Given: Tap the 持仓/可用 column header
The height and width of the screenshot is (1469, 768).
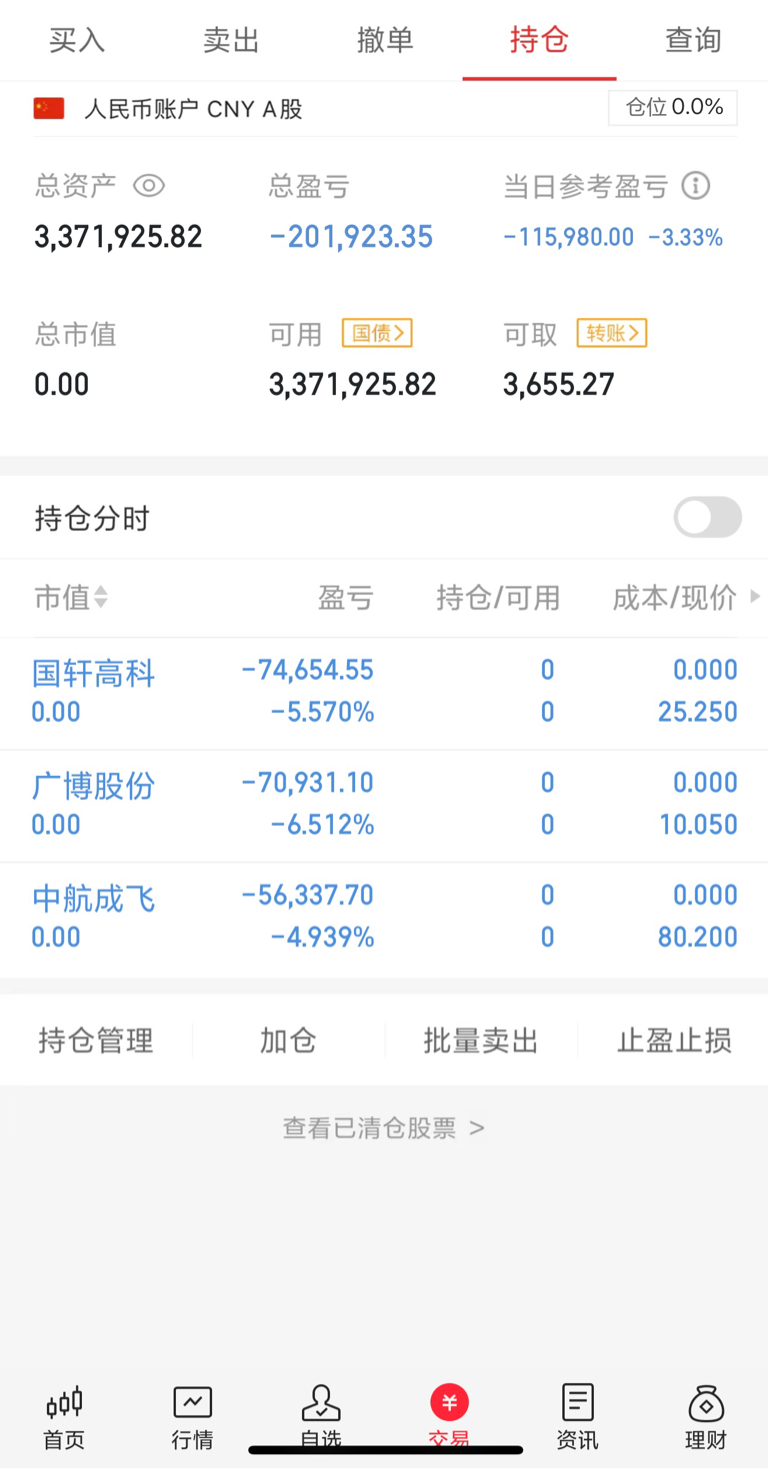Looking at the screenshot, I should 498,598.
